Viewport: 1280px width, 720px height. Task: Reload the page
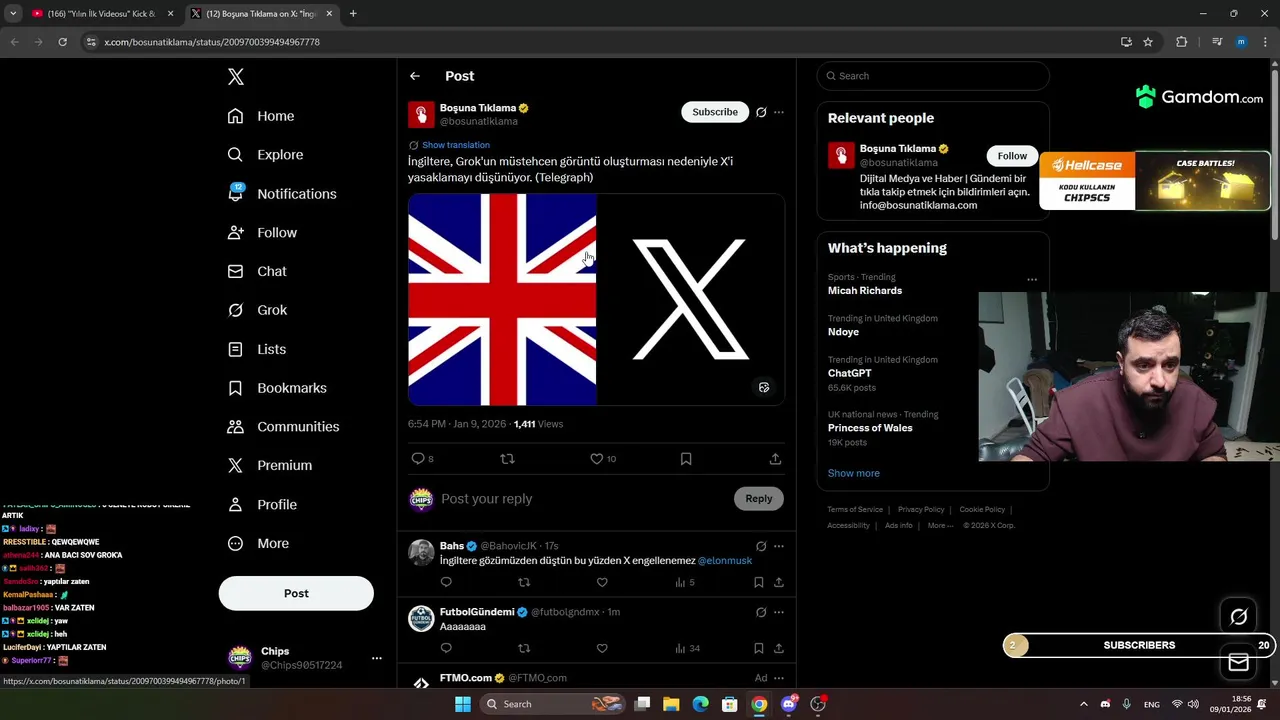click(62, 42)
